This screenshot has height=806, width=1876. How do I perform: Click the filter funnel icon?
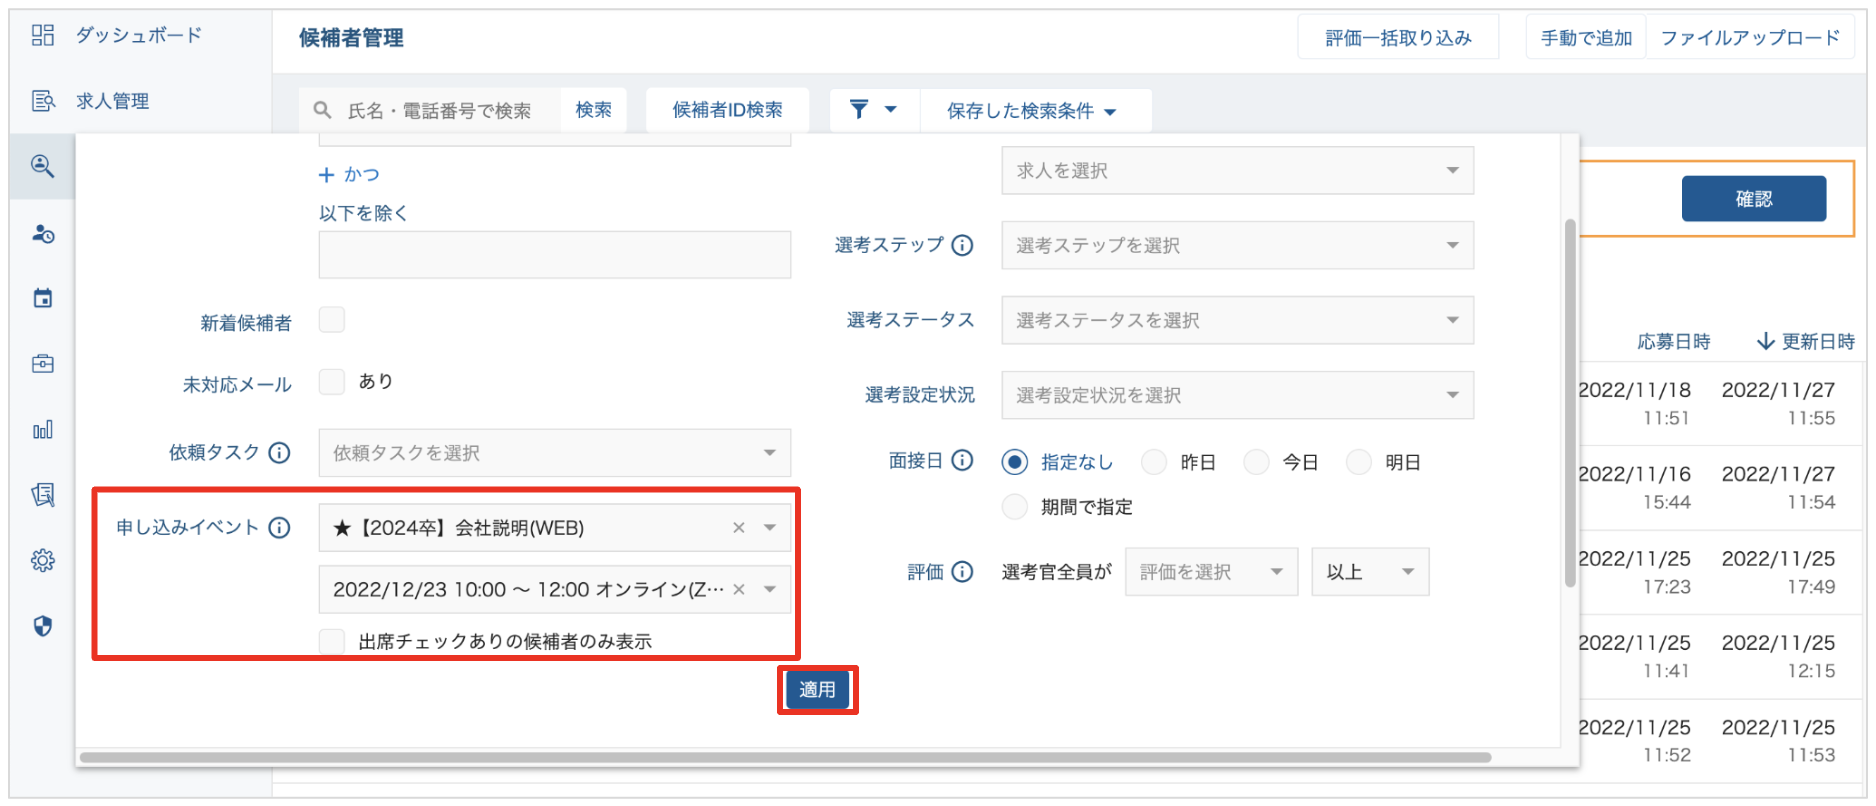tap(859, 109)
